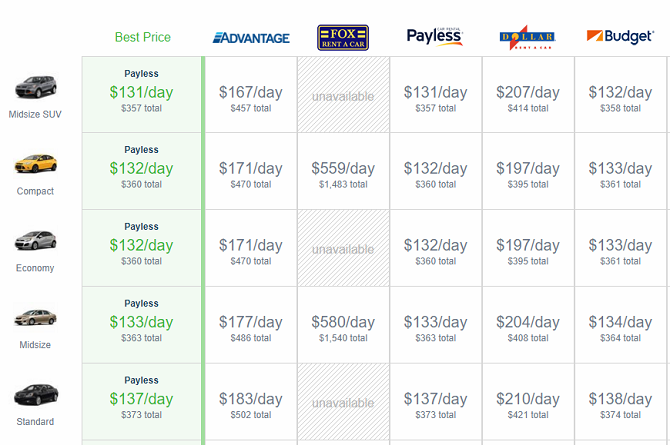Click the Economy car image
Image resolution: width=670 pixels, height=445 pixels.
click(x=36, y=240)
